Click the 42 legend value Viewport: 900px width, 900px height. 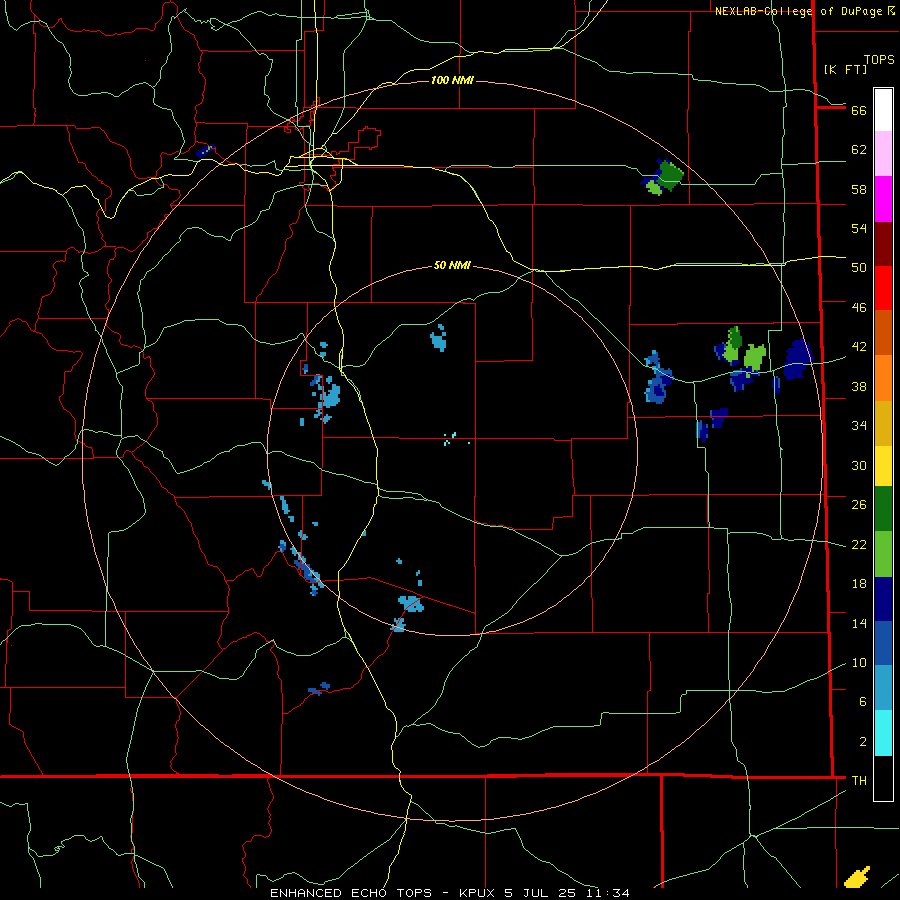pyautogui.click(x=859, y=347)
